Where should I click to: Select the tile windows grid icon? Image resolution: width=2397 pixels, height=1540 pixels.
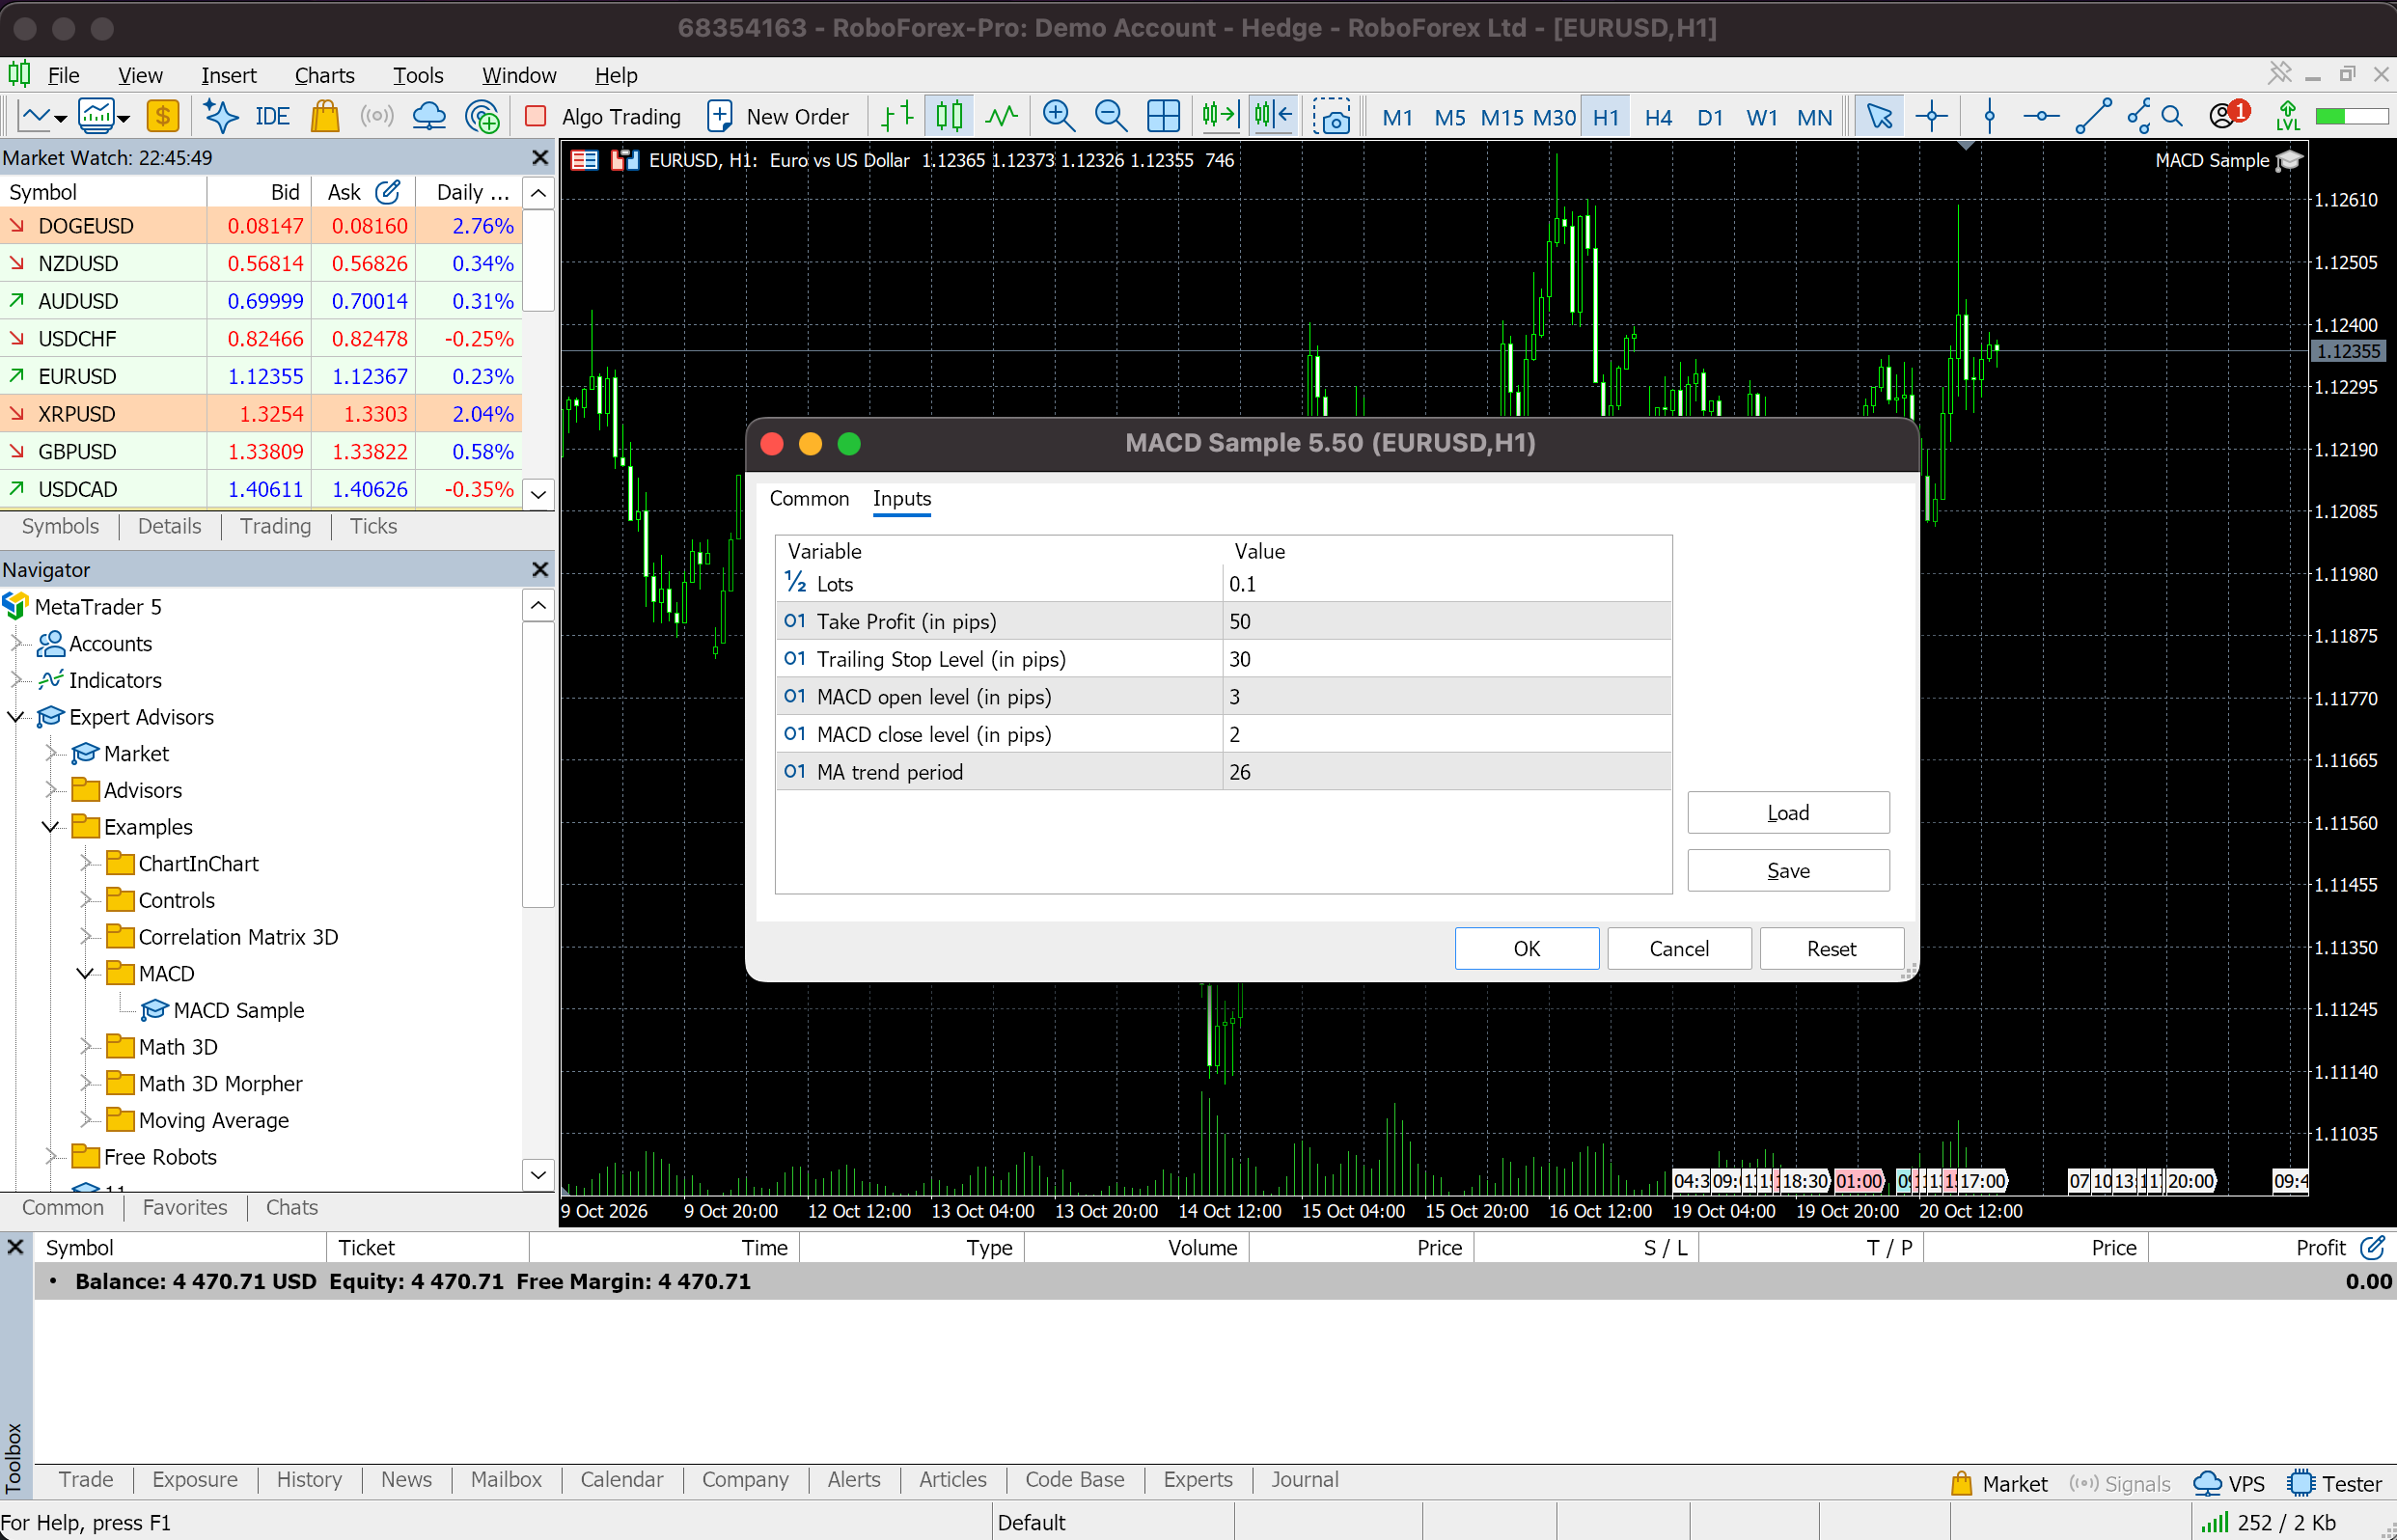[x=1163, y=117]
